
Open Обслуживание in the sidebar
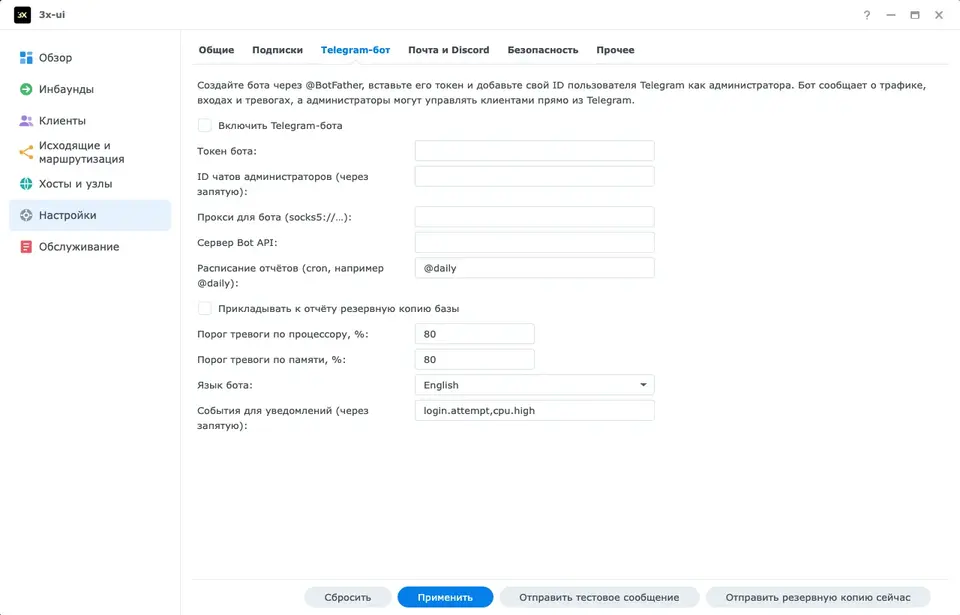[x=90, y=247]
